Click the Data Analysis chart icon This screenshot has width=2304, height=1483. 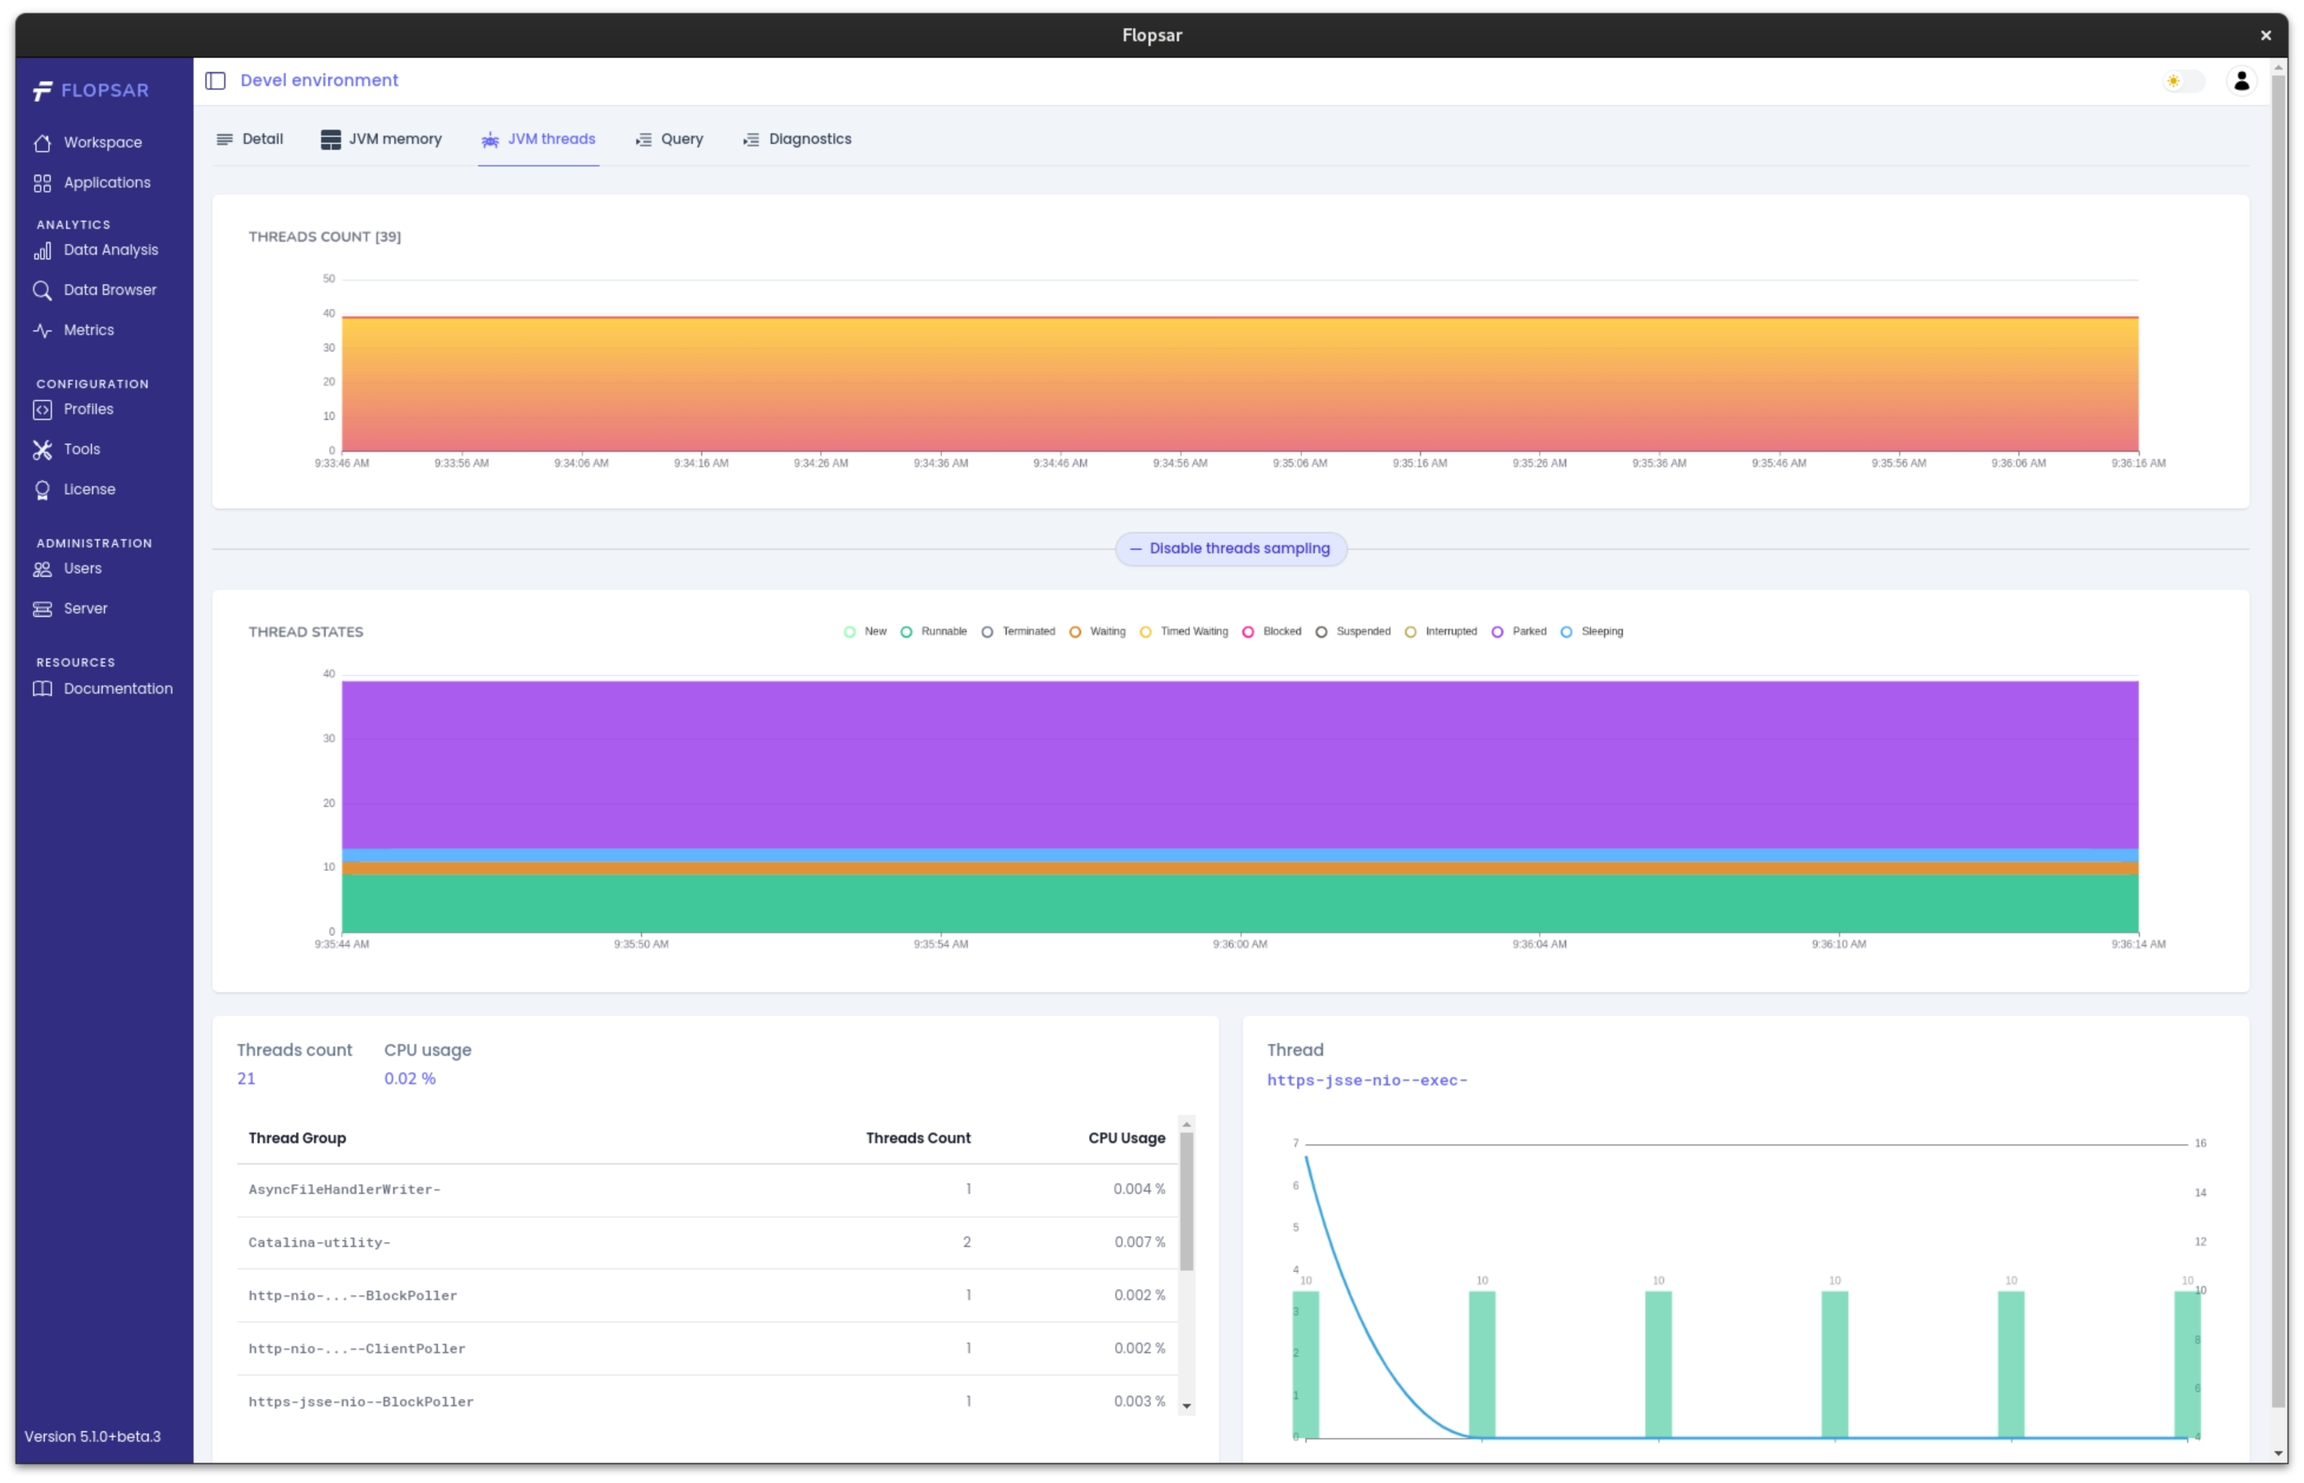pos(42,250)
